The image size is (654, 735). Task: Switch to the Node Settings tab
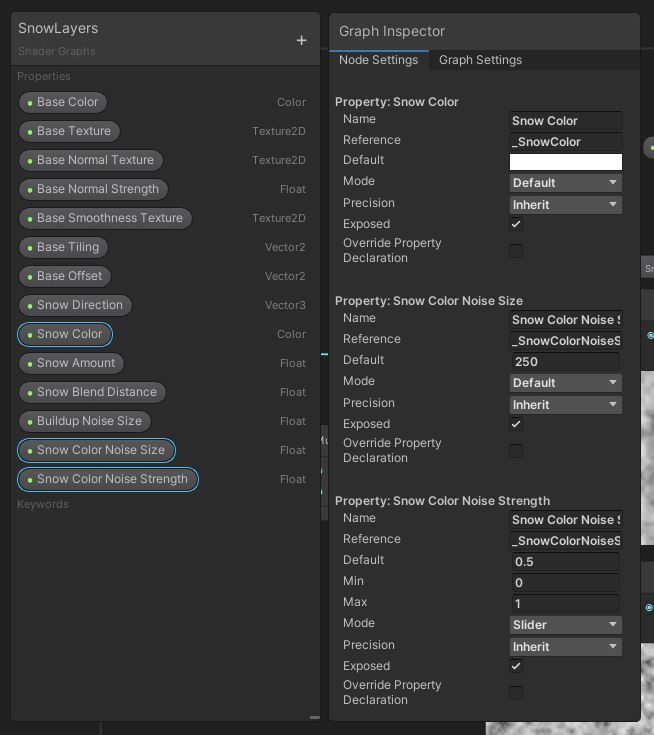click(378, 60)
